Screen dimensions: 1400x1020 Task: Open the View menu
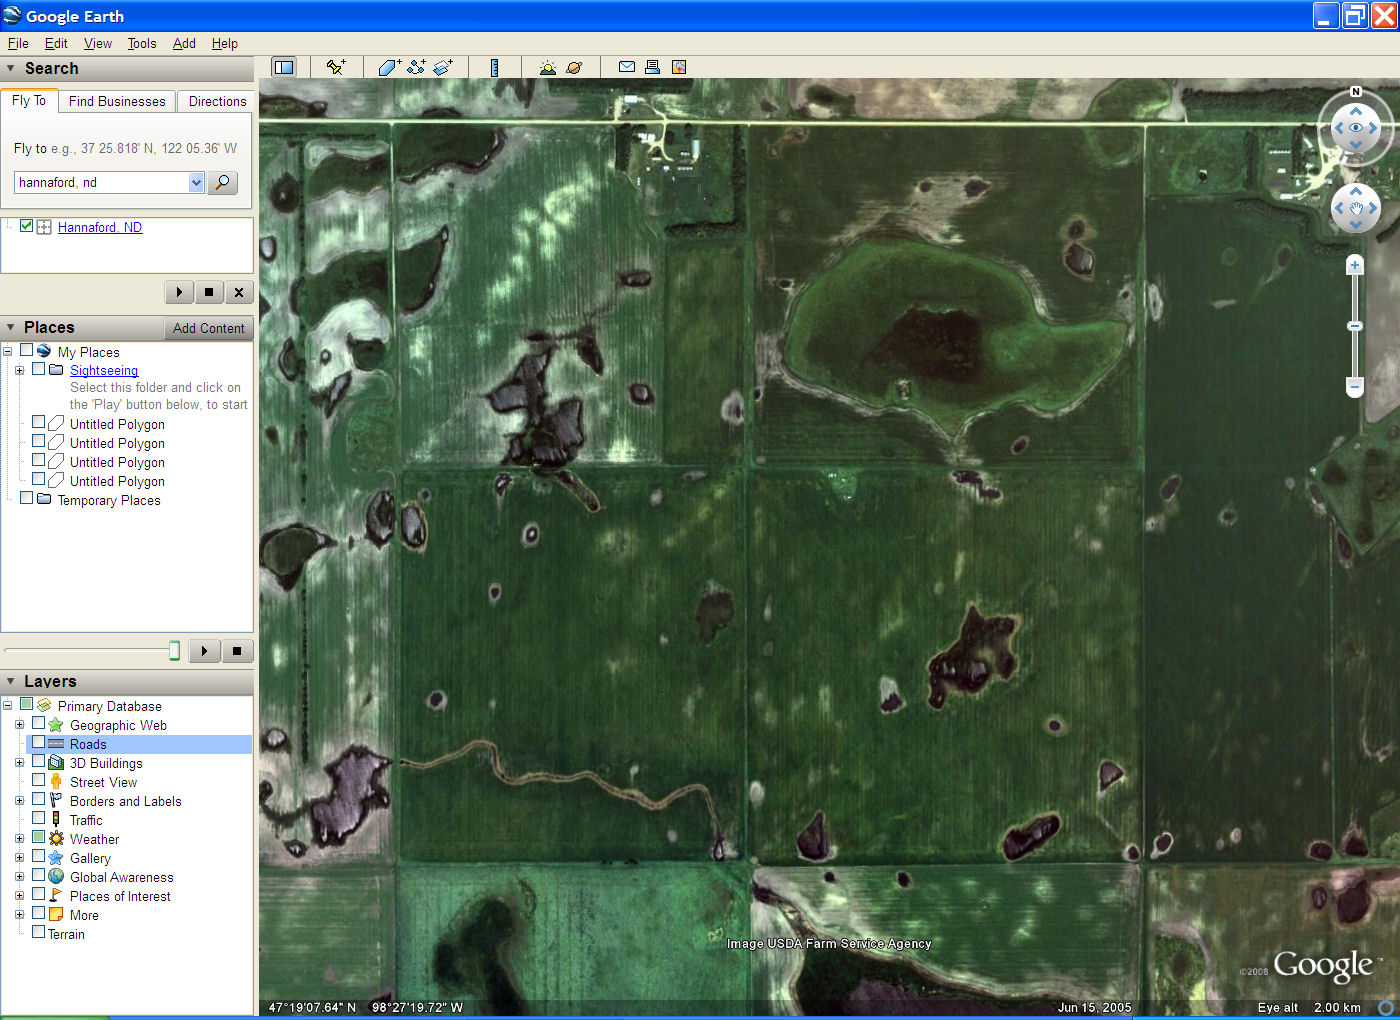point(98,43)
